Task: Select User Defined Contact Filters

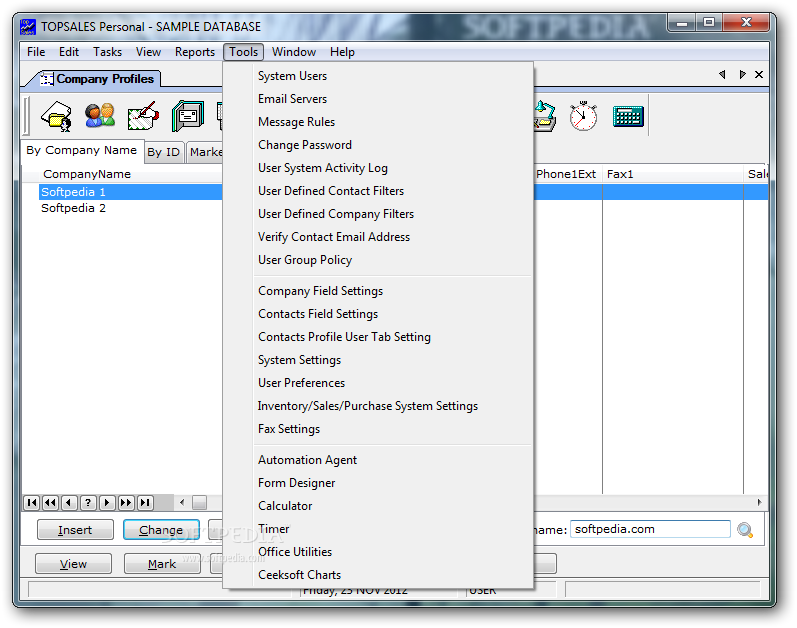Action: click(x=379, y=191)
